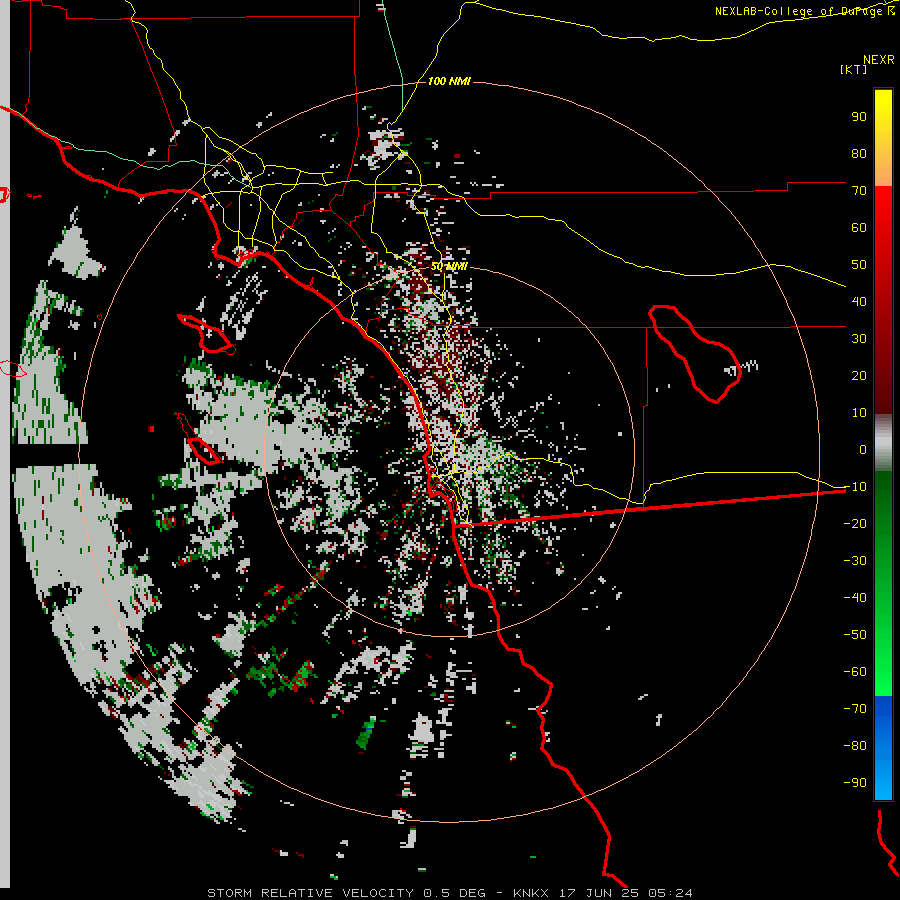Click the 30 value on velocity scale

pos(859,339)
